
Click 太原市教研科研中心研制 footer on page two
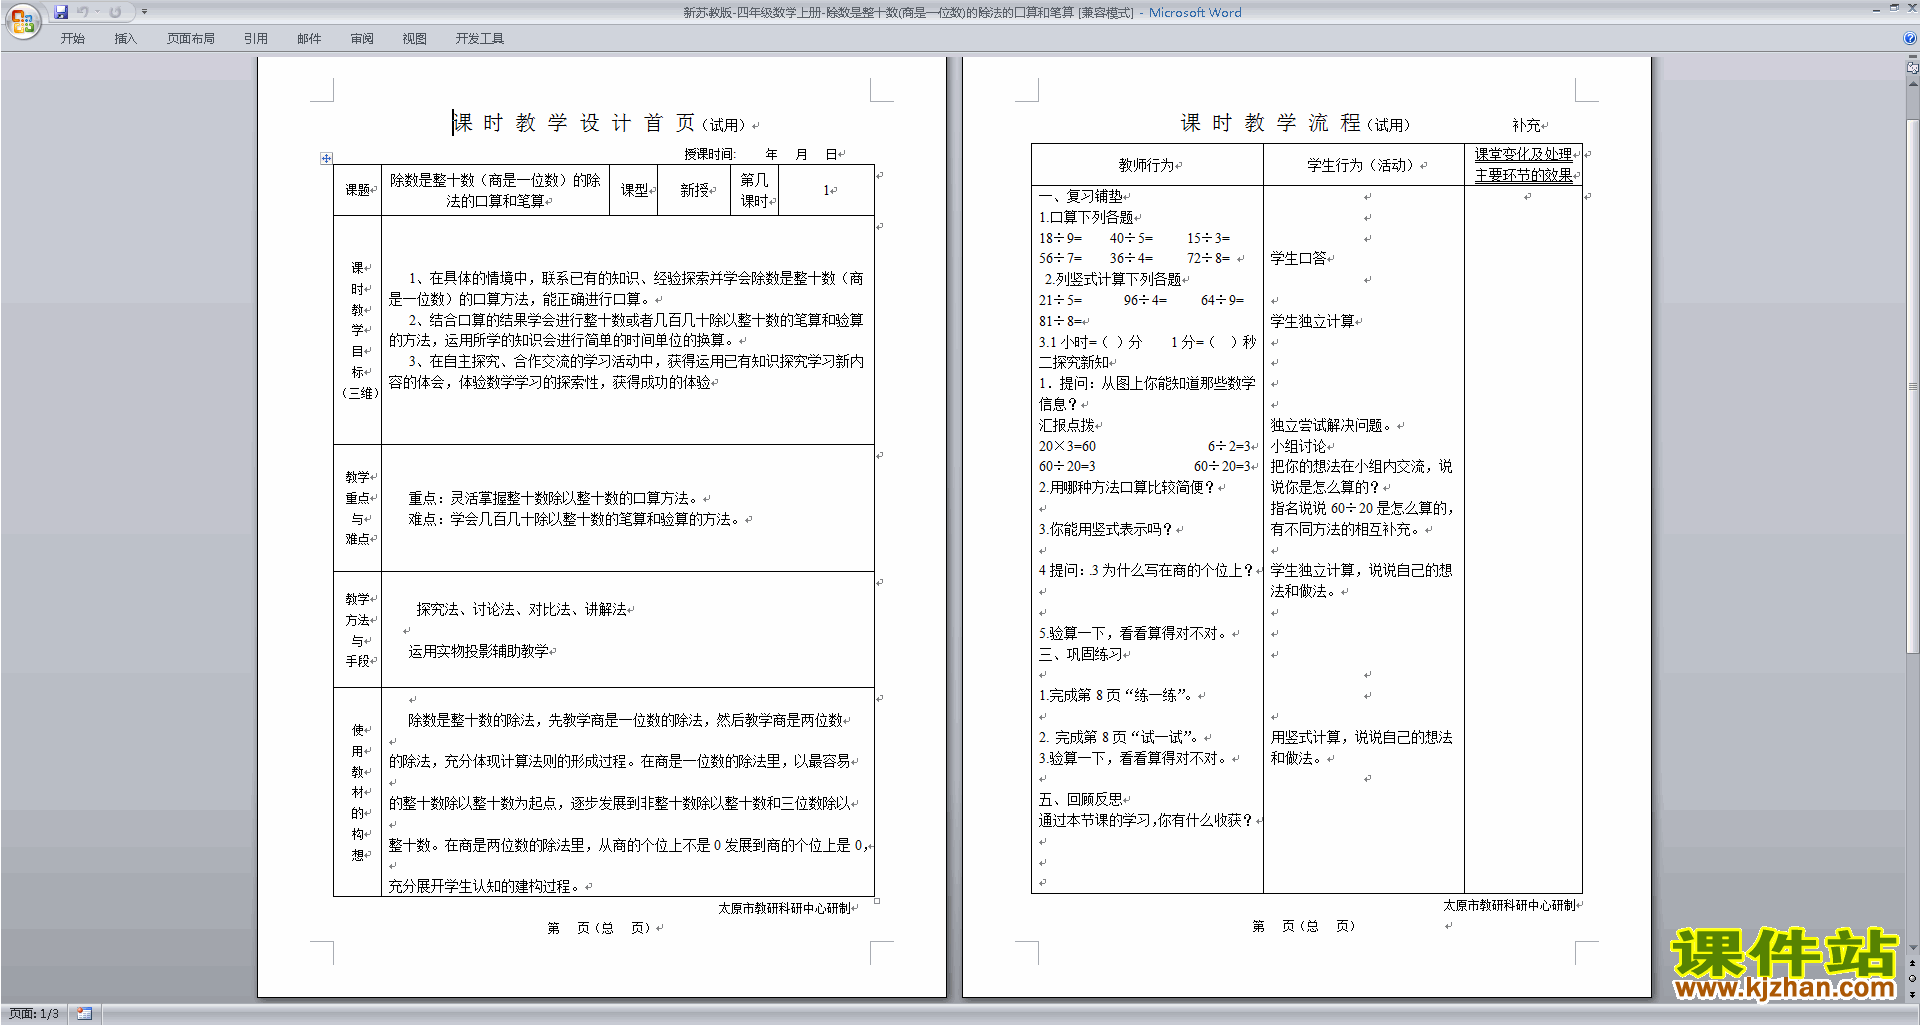[1509, 905]
